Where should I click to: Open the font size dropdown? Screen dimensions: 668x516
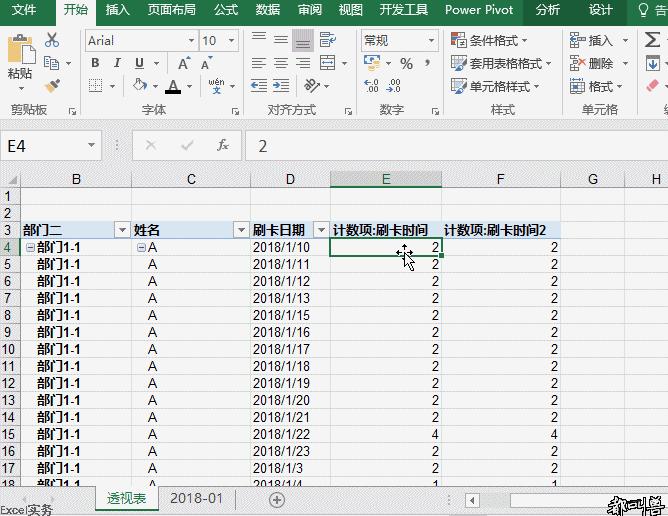(232, 40)
